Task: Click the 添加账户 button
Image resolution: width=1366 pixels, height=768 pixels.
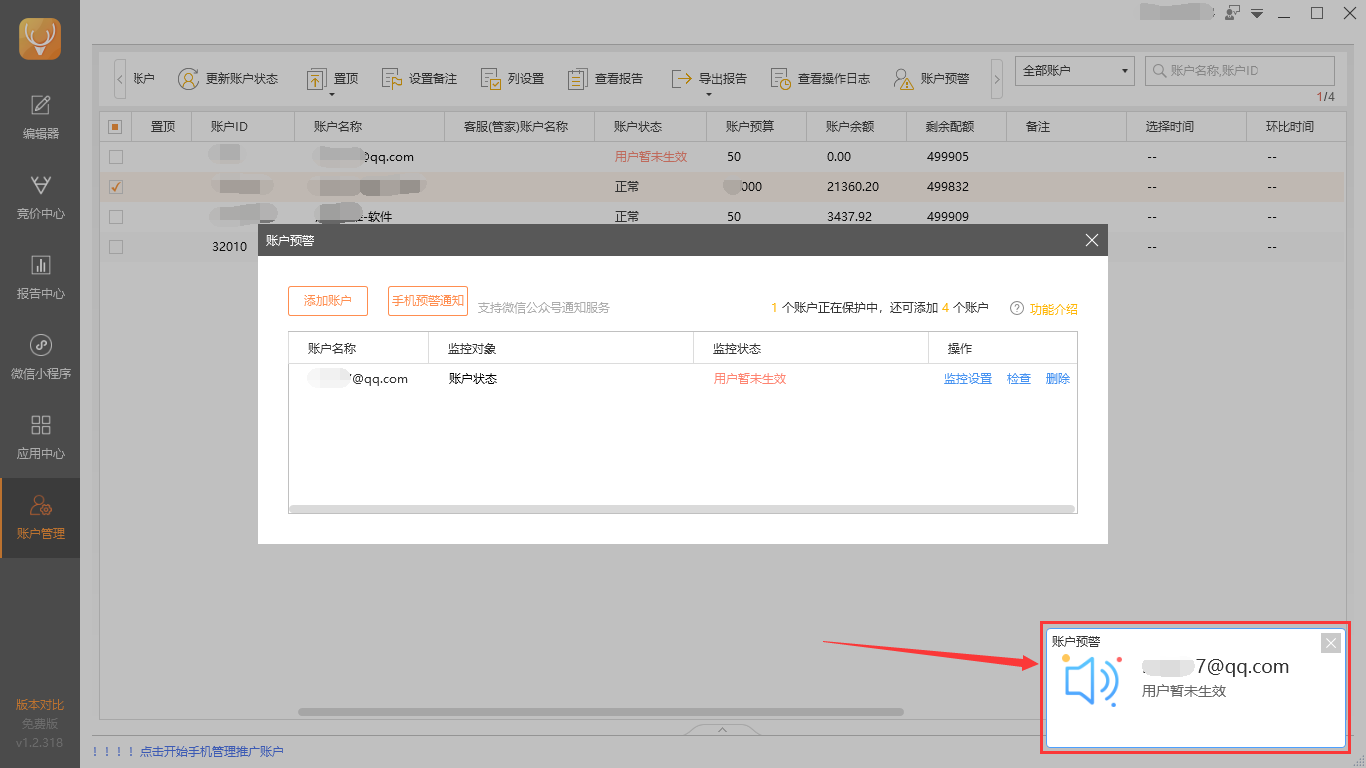Action: (x=328, y=301)
